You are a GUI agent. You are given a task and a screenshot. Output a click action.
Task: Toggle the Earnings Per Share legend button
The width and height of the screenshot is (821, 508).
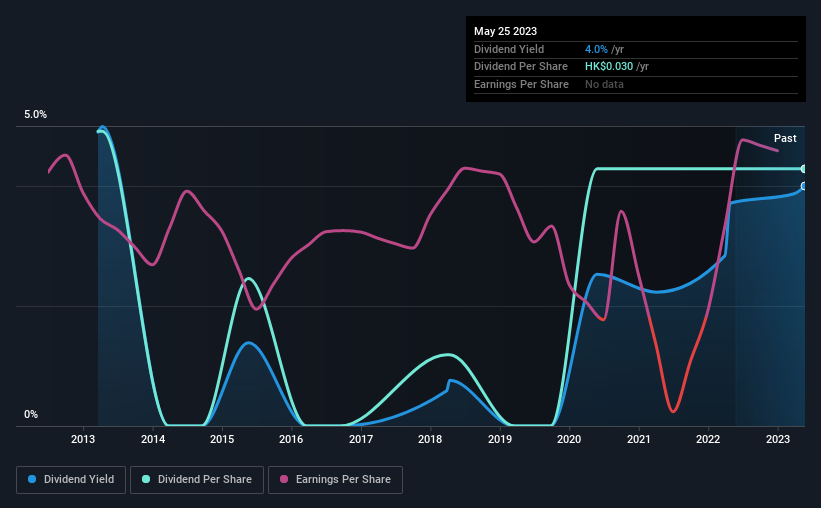pyautogui.click(x=336, y=480)
